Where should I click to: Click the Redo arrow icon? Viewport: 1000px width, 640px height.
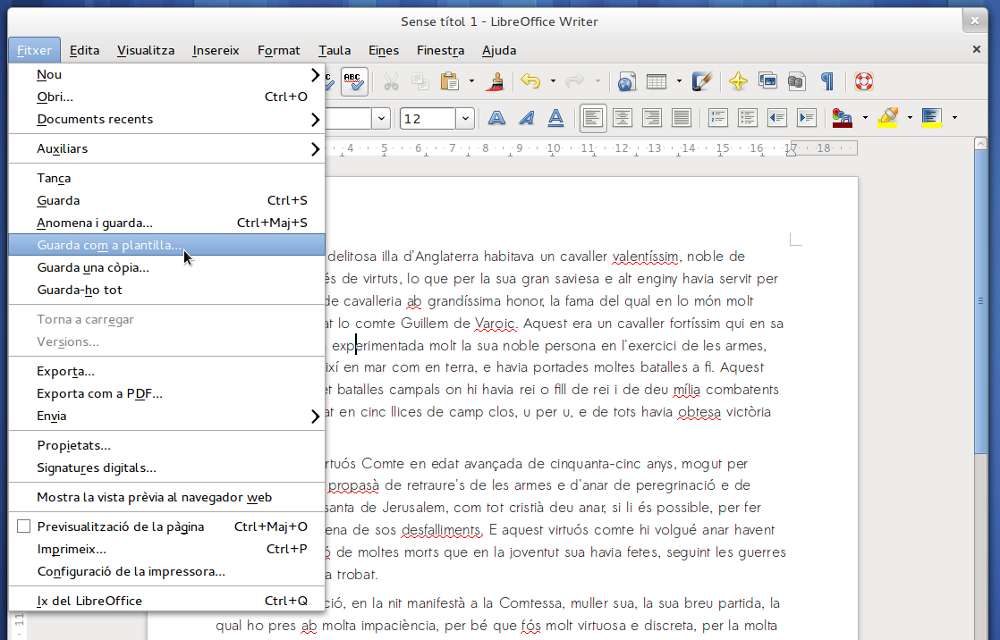pos(575,82)
